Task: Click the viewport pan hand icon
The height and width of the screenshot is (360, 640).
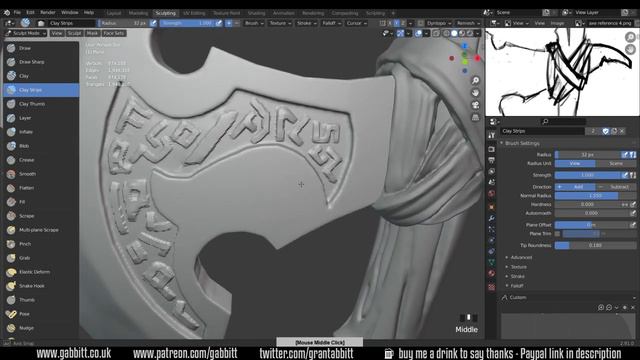Action: click(x=476, y=93)
